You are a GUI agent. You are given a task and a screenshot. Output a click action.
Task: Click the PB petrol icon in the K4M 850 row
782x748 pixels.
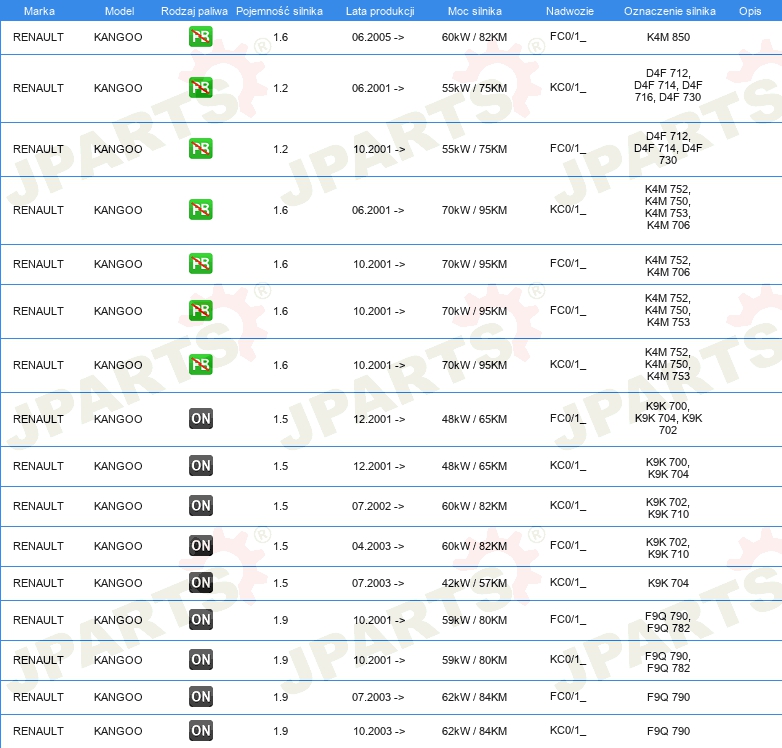pos(200,37)
